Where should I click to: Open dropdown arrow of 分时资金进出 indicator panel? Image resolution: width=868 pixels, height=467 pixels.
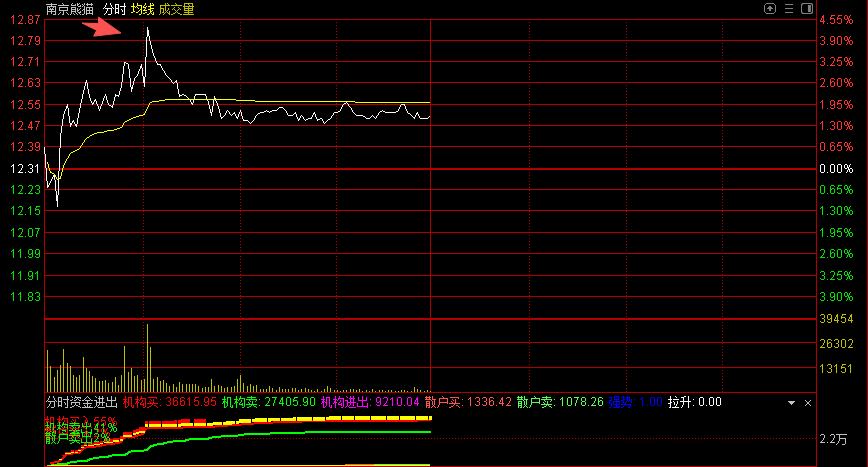pos(791,402)
